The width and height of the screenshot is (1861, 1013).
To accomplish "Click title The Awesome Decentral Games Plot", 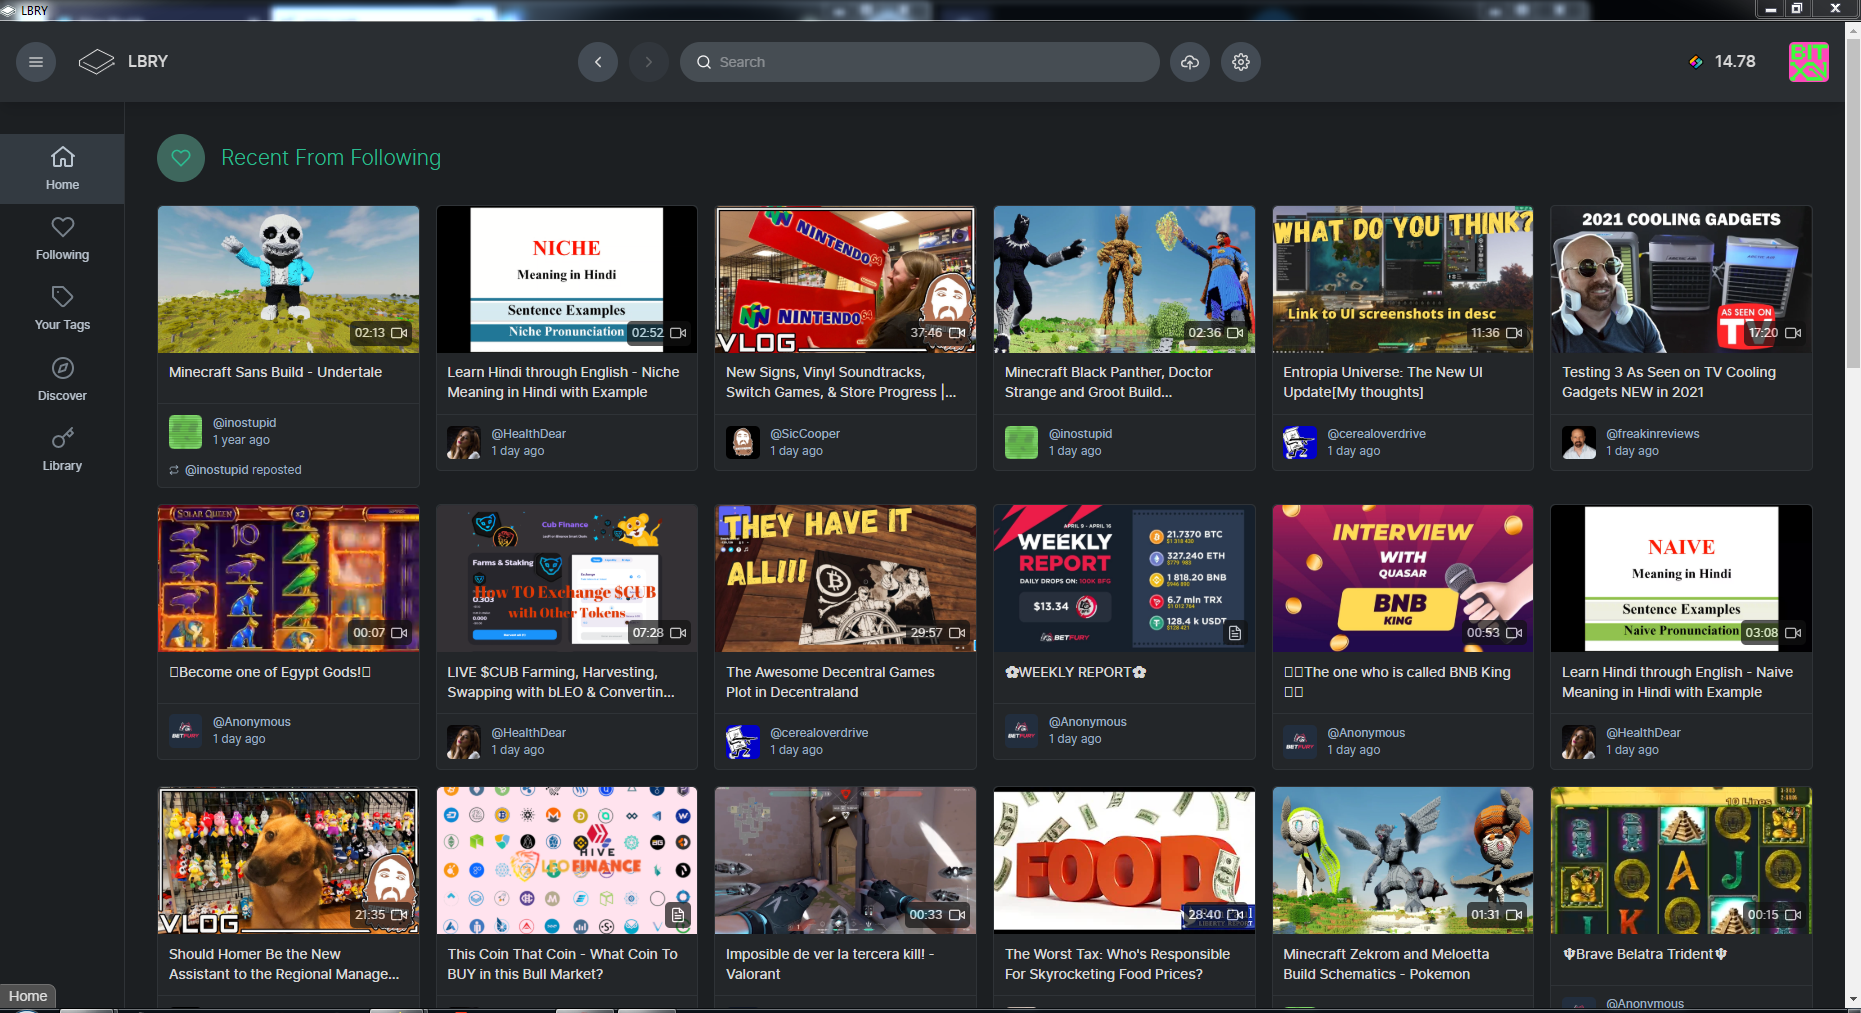I will 830,682.
